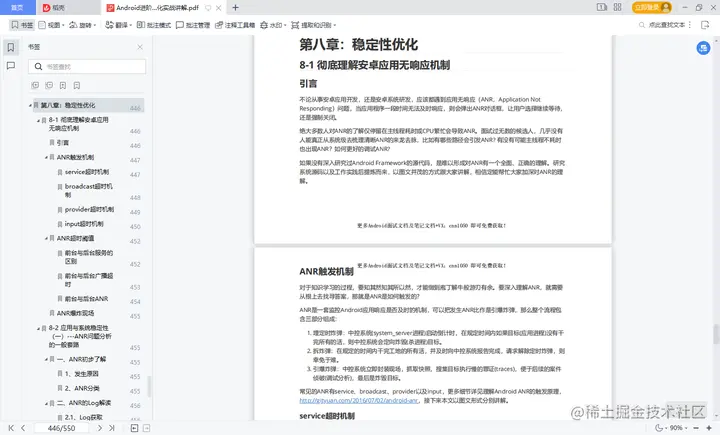Open the 提取和识别 extract and recognize dropdown
Screen dimensions: 720x435
[x=314, y=25]
